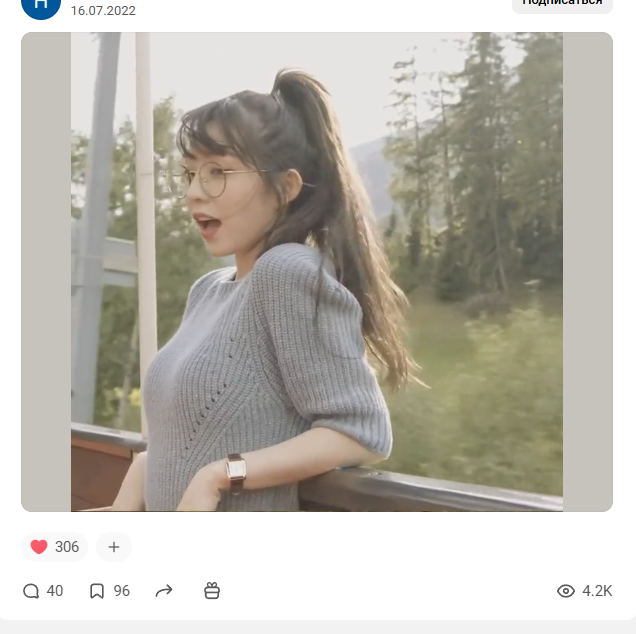Send a gift with the gift icon
This screenshot has height=634, width=636.
click(x=212, y=591)
